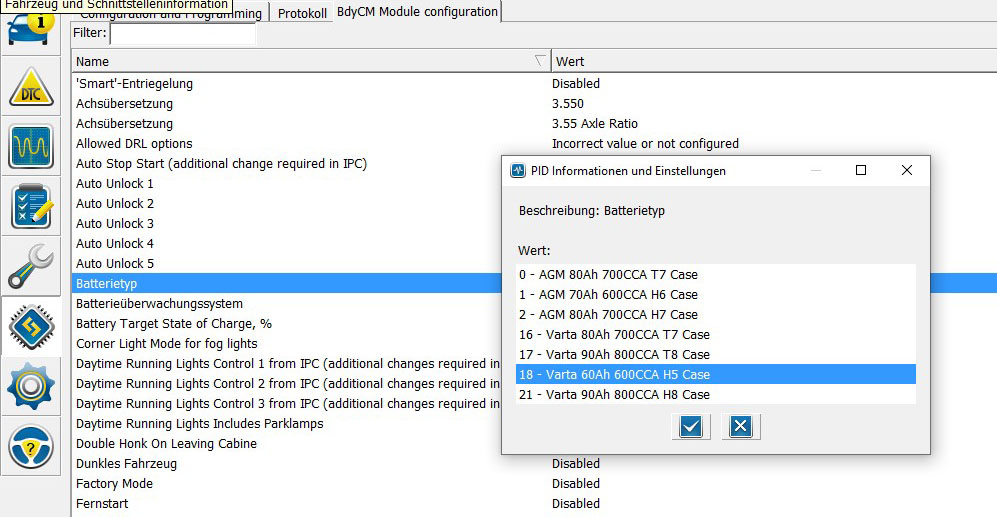Select 1 - AGM 70Ah 600CCA H6 Case
Screen dimensions: 997x517
click(715, 294)
